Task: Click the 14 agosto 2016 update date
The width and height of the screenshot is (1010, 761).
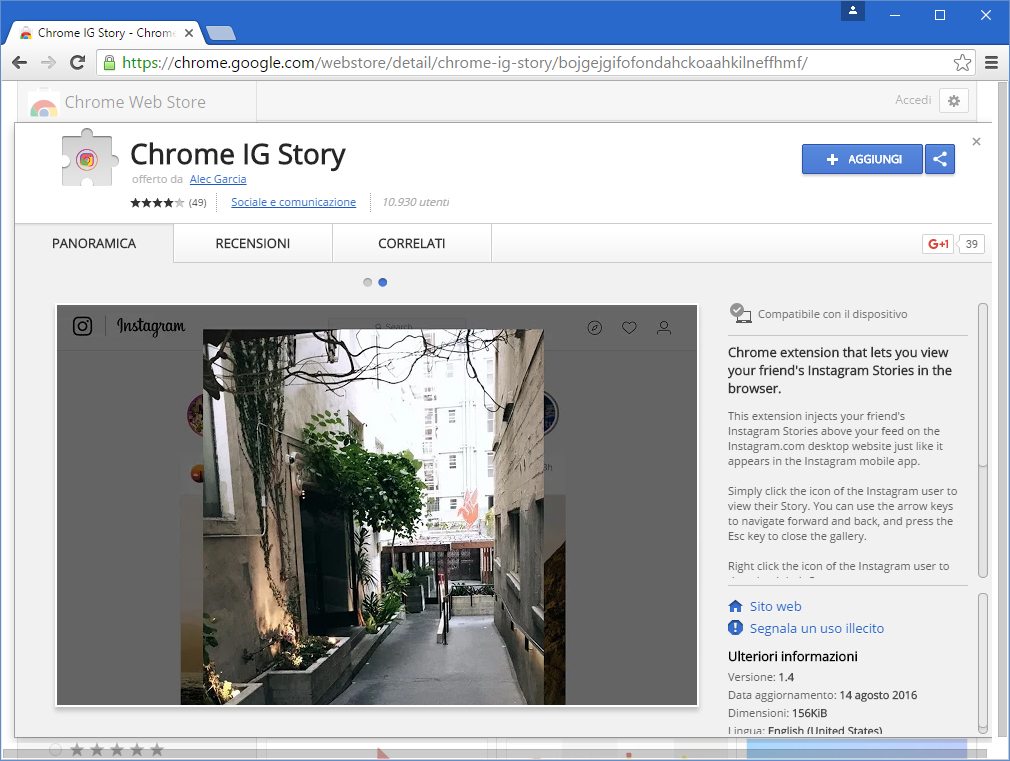Action: coord(878,695)
